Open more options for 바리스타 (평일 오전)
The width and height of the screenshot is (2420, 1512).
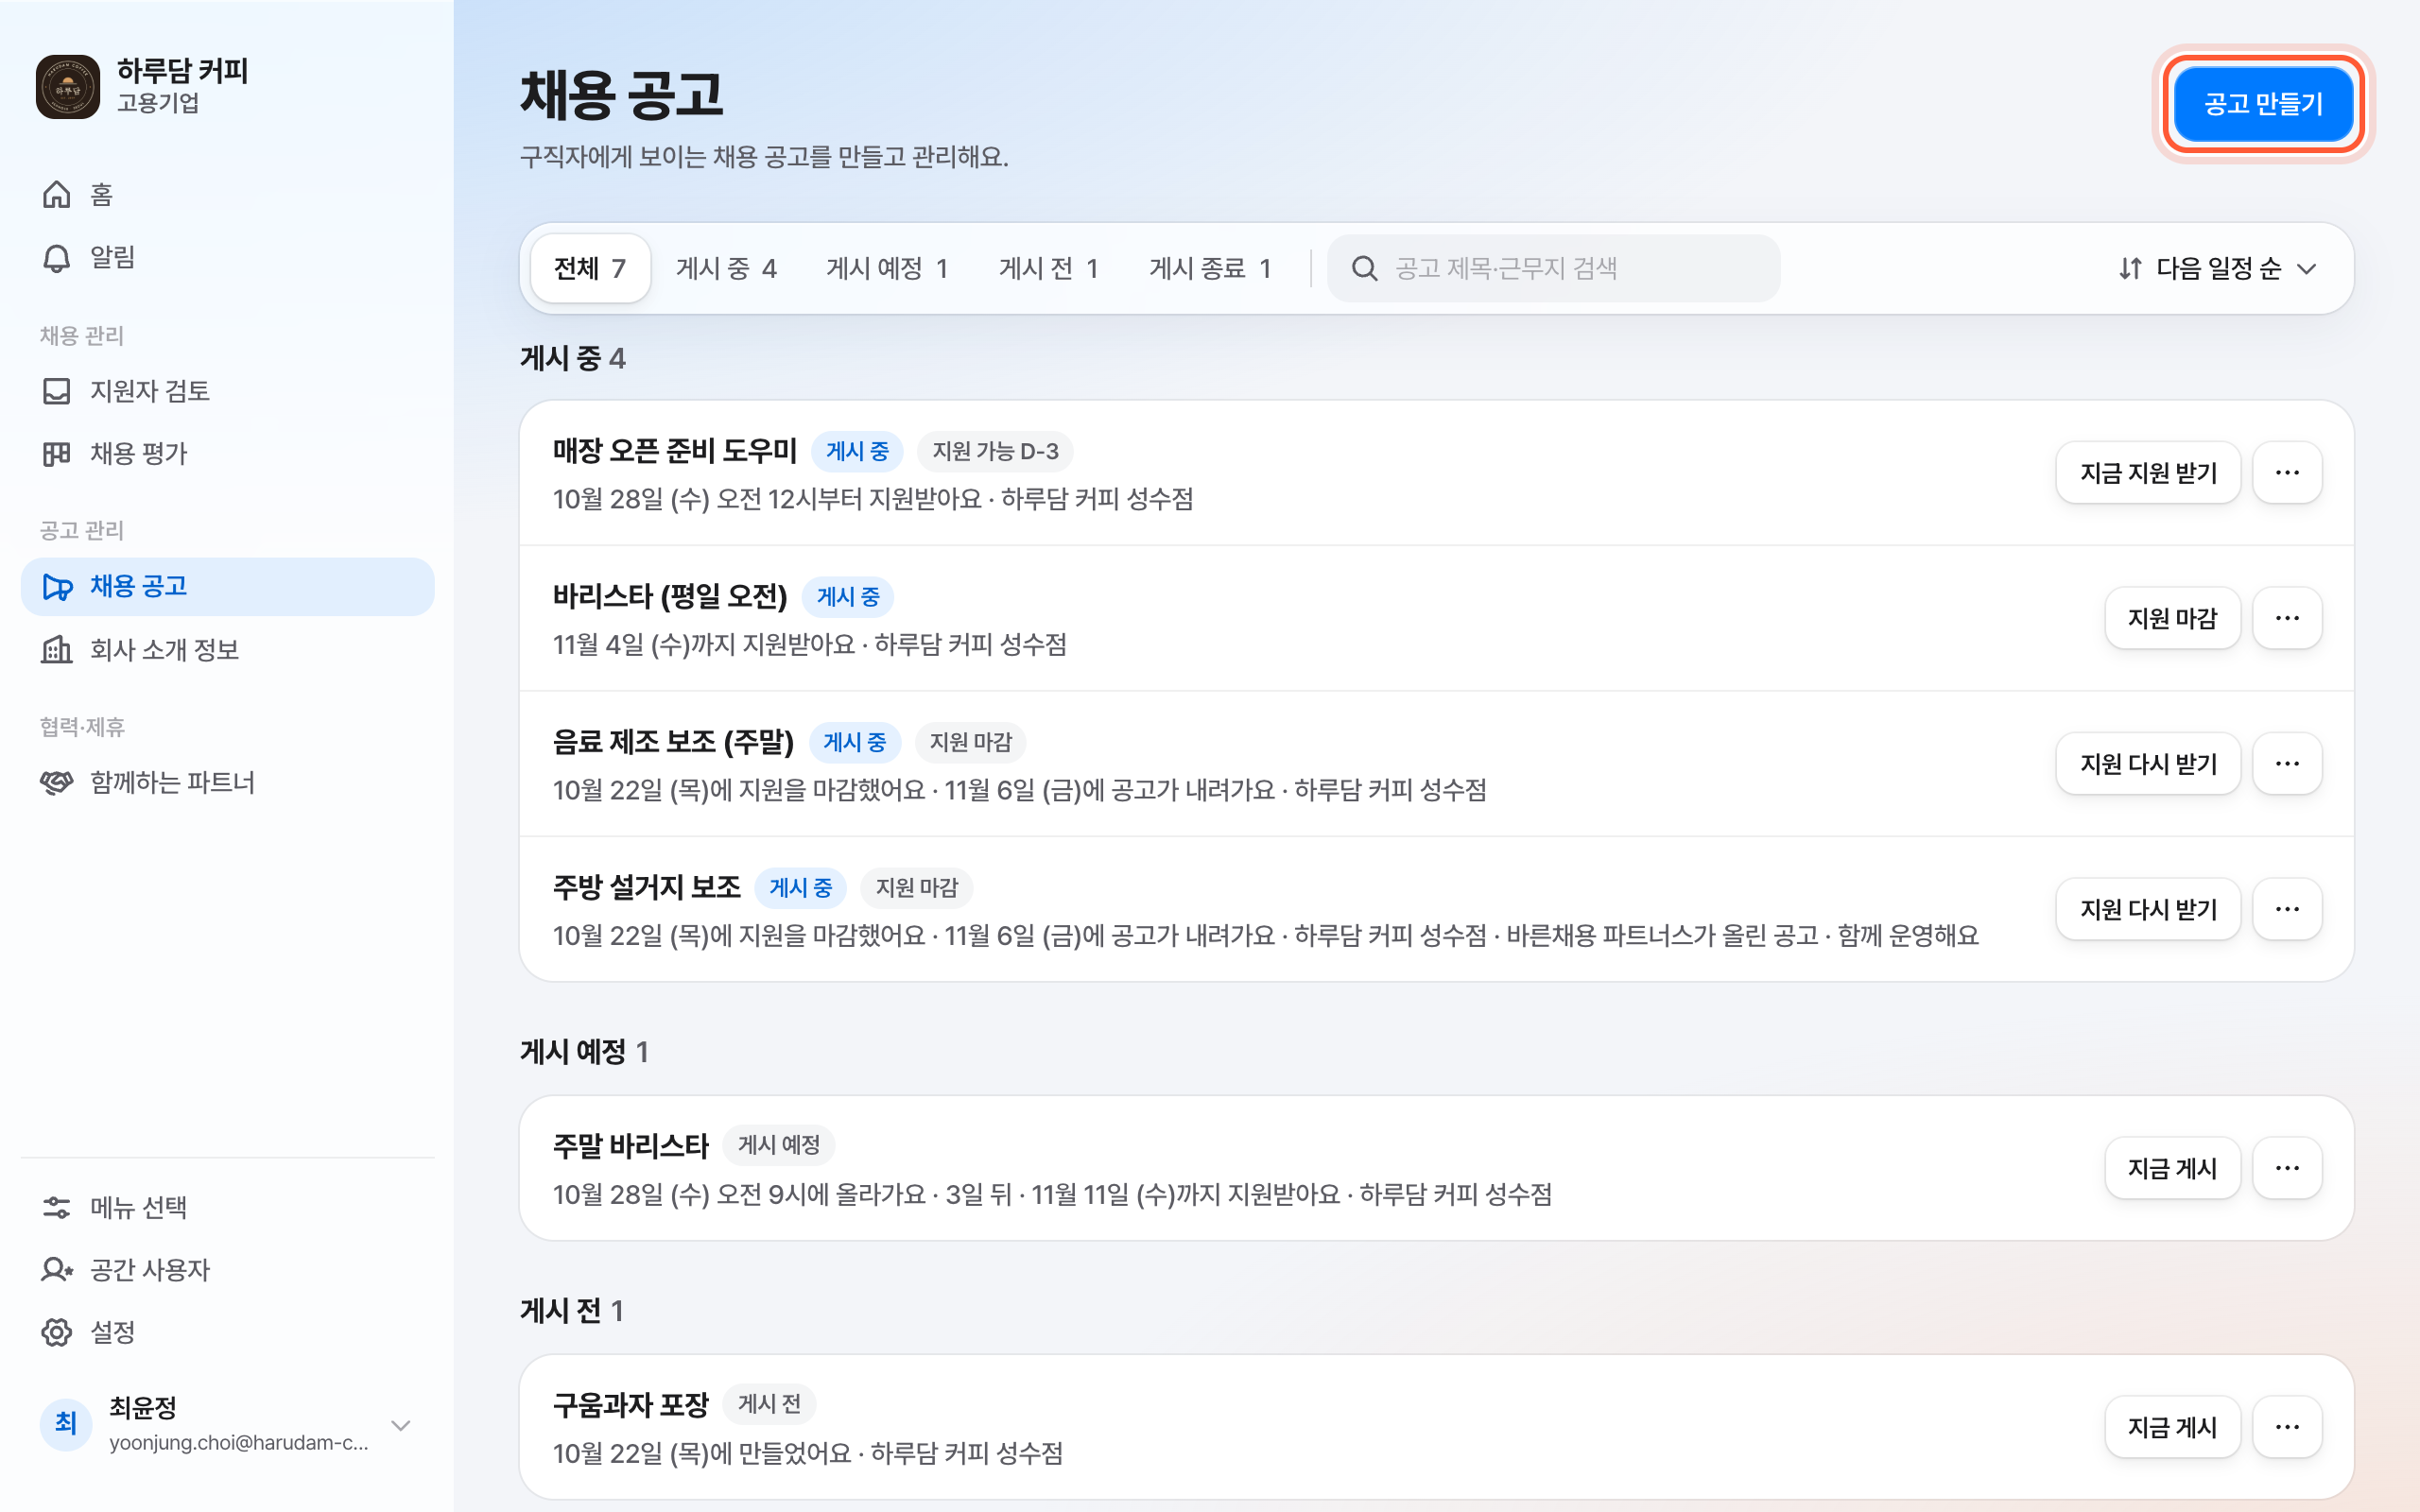[2287, 618]
